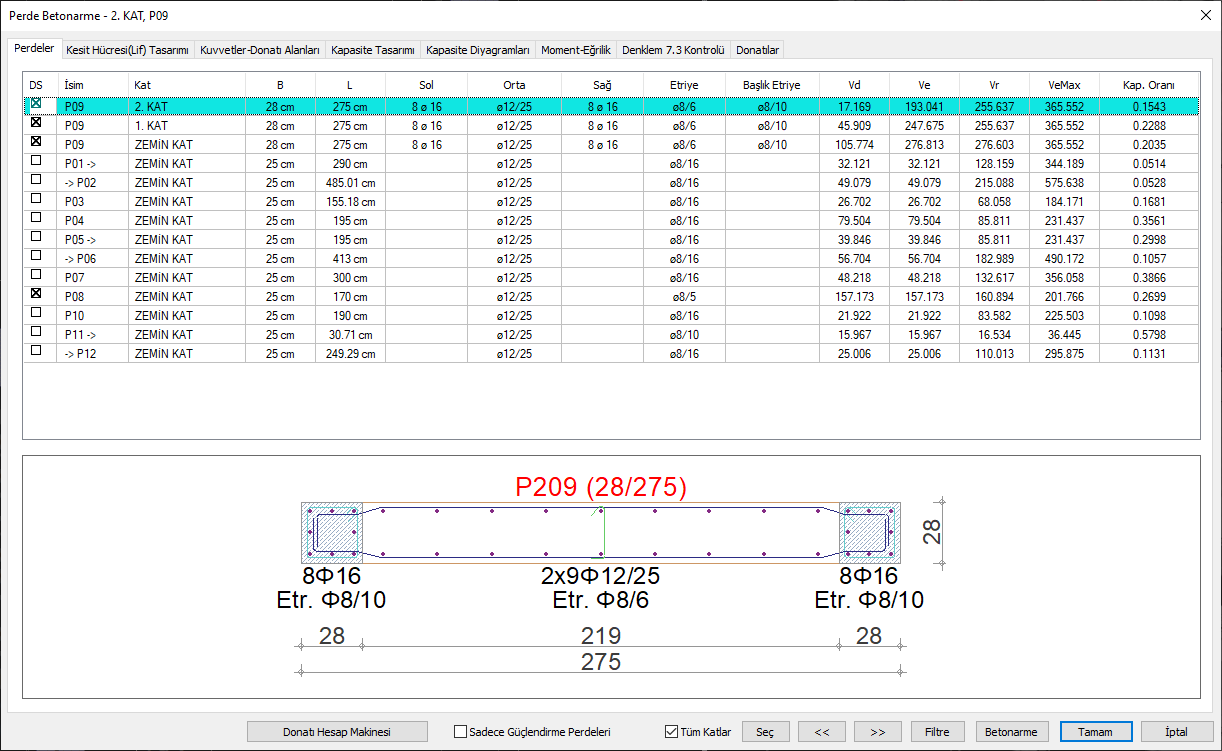The height and width of the screenshot is (751, 1222).
Task: Click the Başlık Etriye column header
Action: [x=772, y=85]
